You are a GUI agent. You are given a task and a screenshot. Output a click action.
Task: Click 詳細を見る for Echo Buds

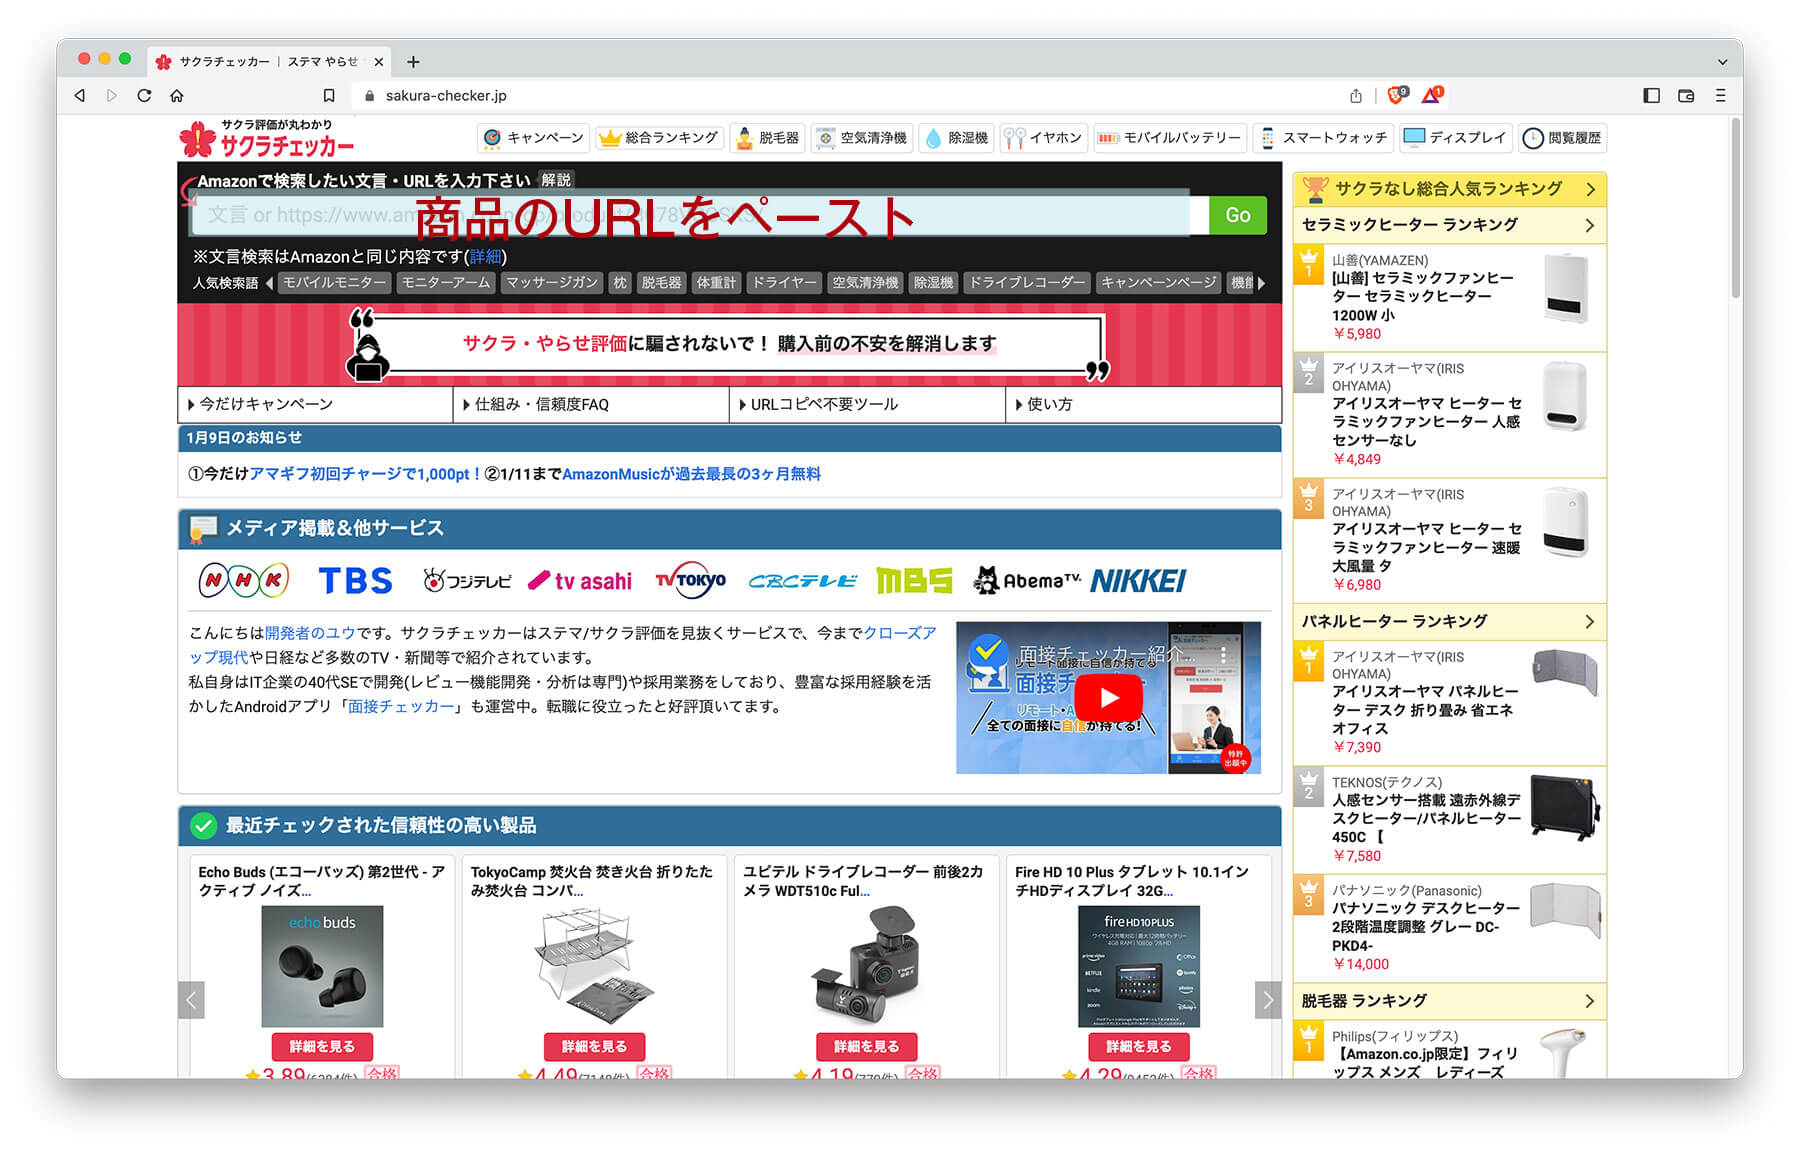click(322, 1046)
